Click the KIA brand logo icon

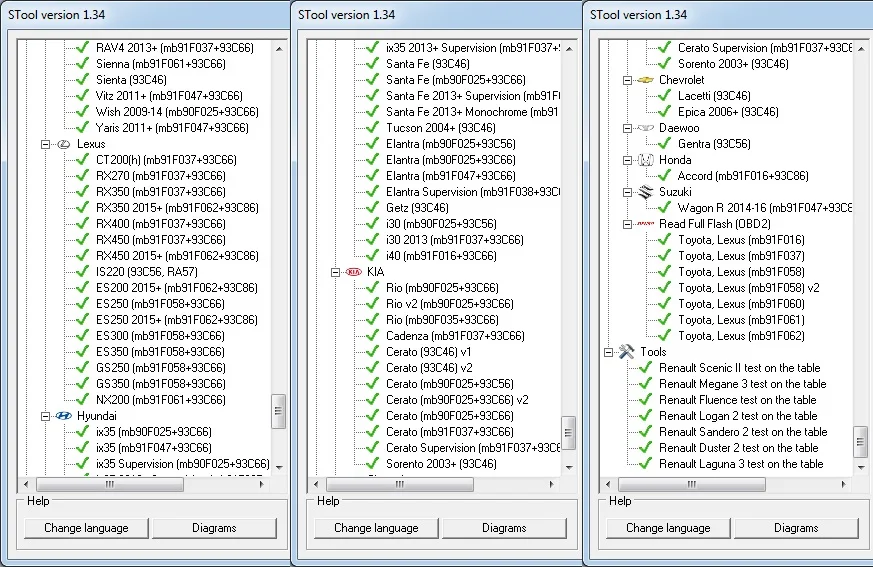[354, 272]
